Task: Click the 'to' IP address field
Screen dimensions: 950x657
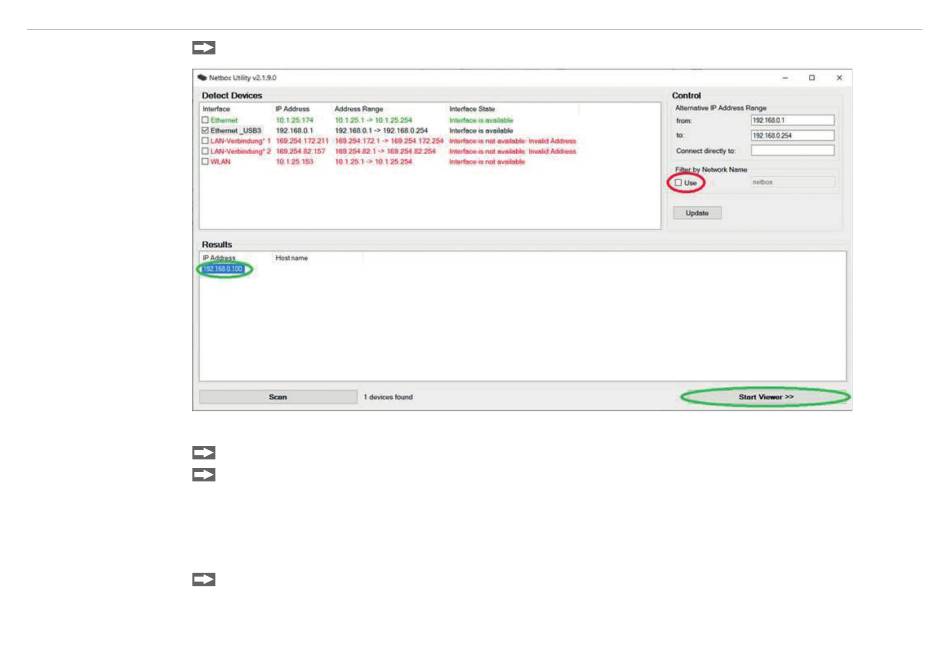Action: click(792, 135)
